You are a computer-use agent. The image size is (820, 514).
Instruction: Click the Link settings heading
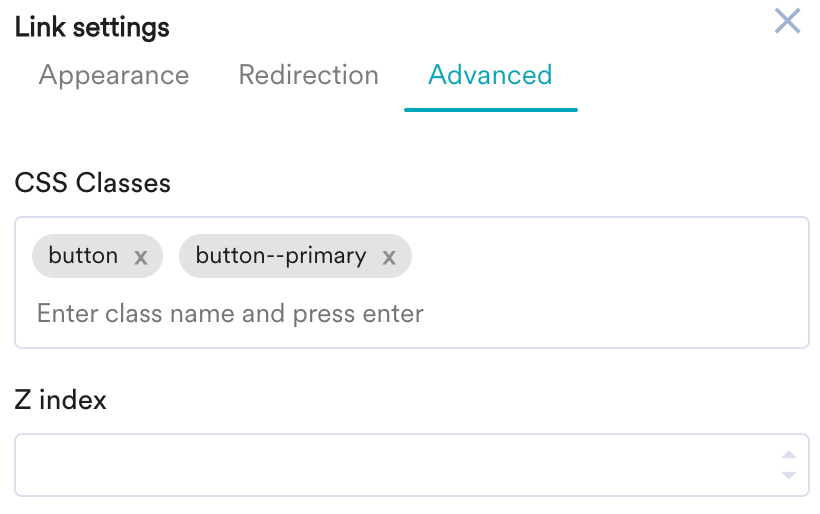click(92, 27)
